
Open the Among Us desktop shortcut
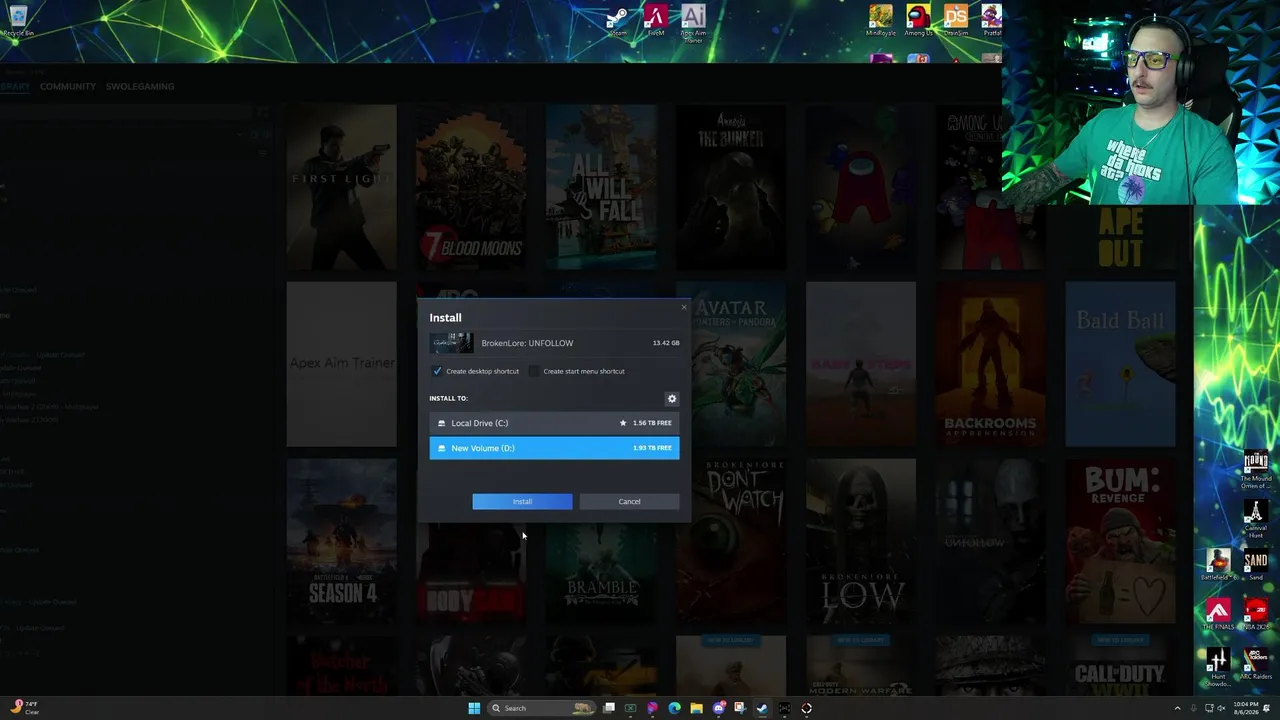pos(918,21)
